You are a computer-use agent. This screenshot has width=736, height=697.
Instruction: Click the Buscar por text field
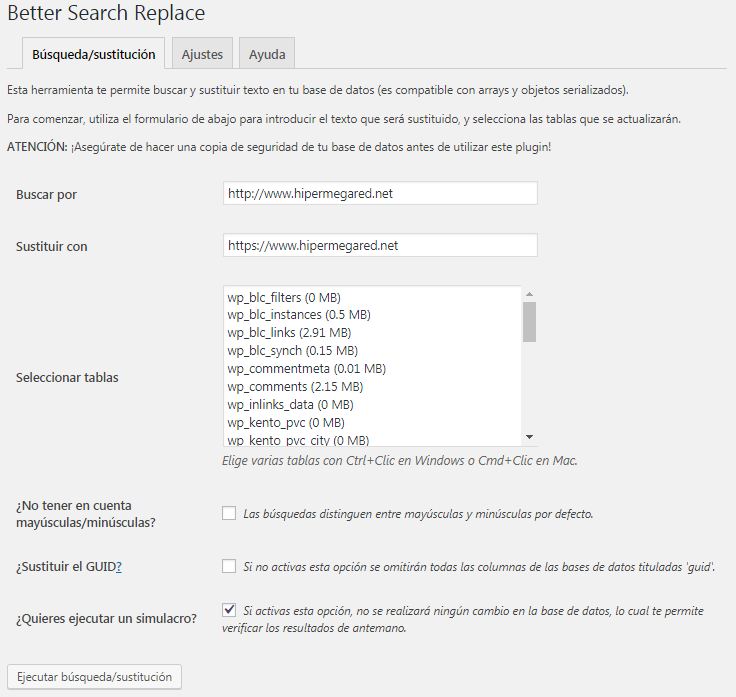[380, 193]
